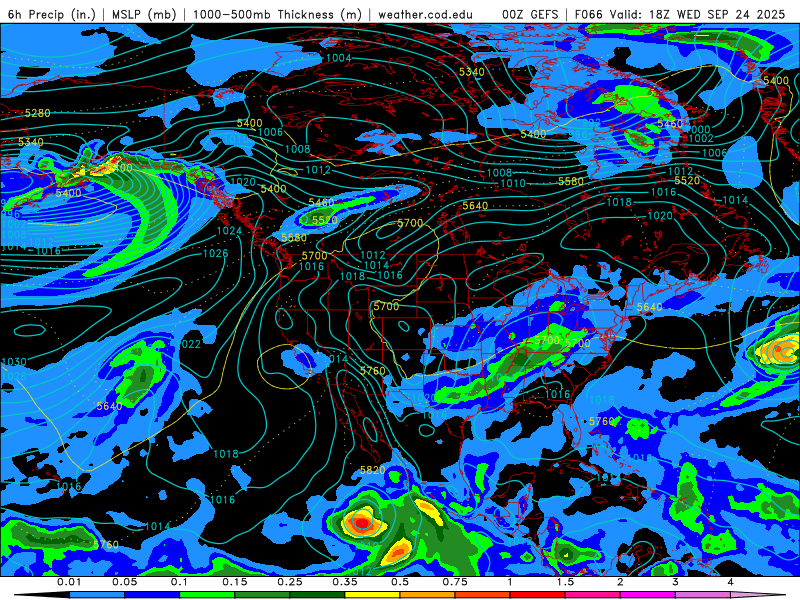Click the '0.05' legend value
The height and width of the screenshot is (600, 800).
pyautogui.click(x=124, y=582)
